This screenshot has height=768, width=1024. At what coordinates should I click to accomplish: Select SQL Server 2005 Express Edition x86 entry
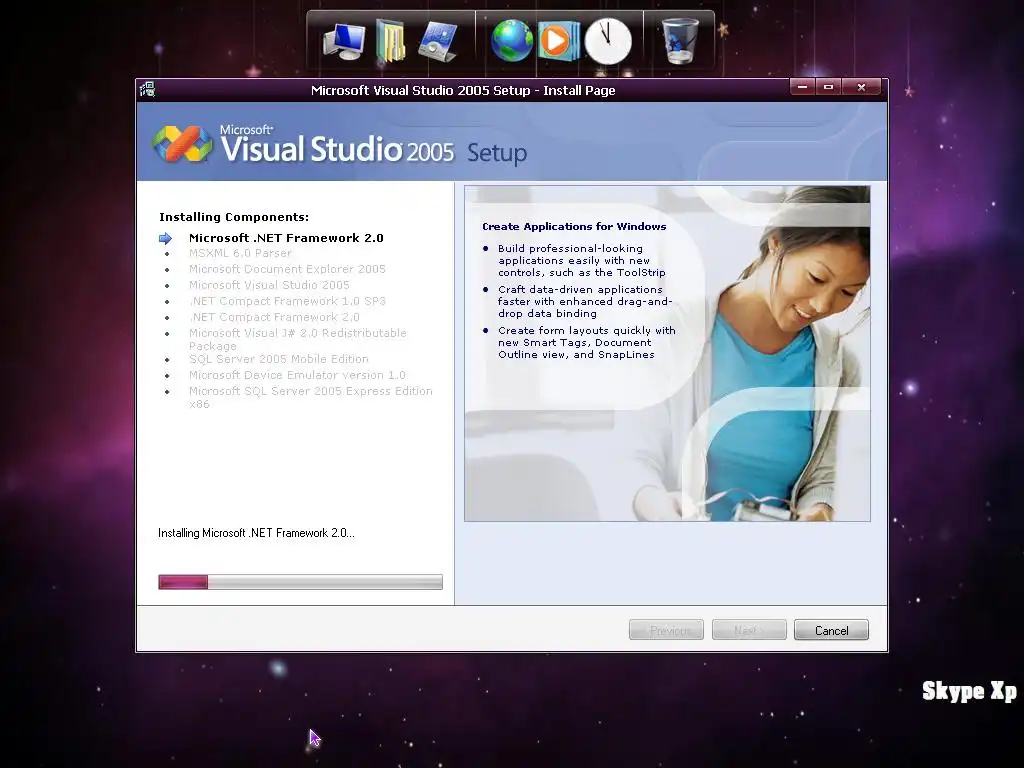click(311, 397)
